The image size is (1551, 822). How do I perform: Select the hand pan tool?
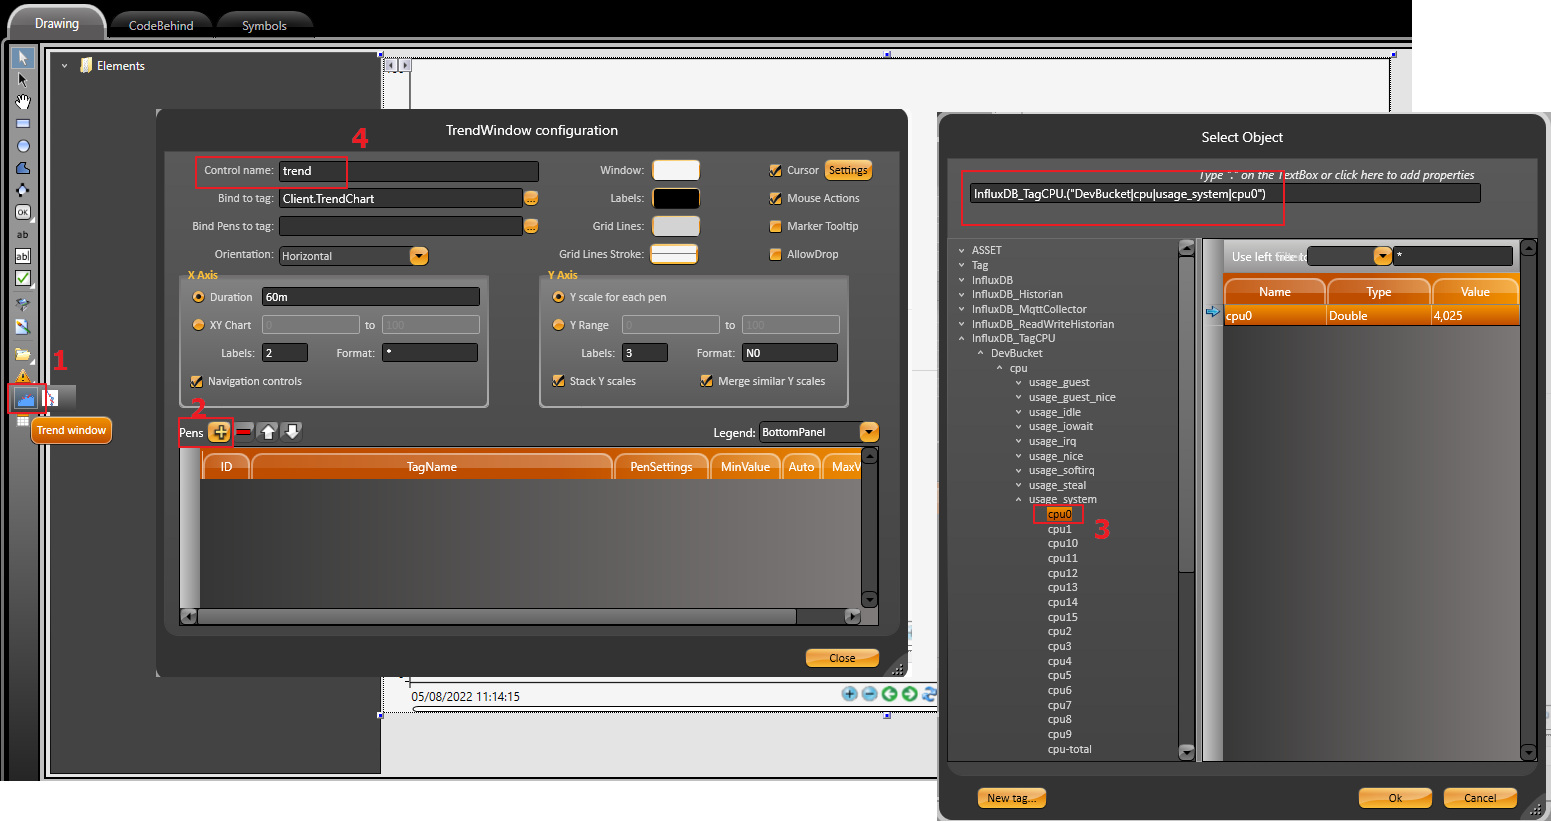(23, 102)
